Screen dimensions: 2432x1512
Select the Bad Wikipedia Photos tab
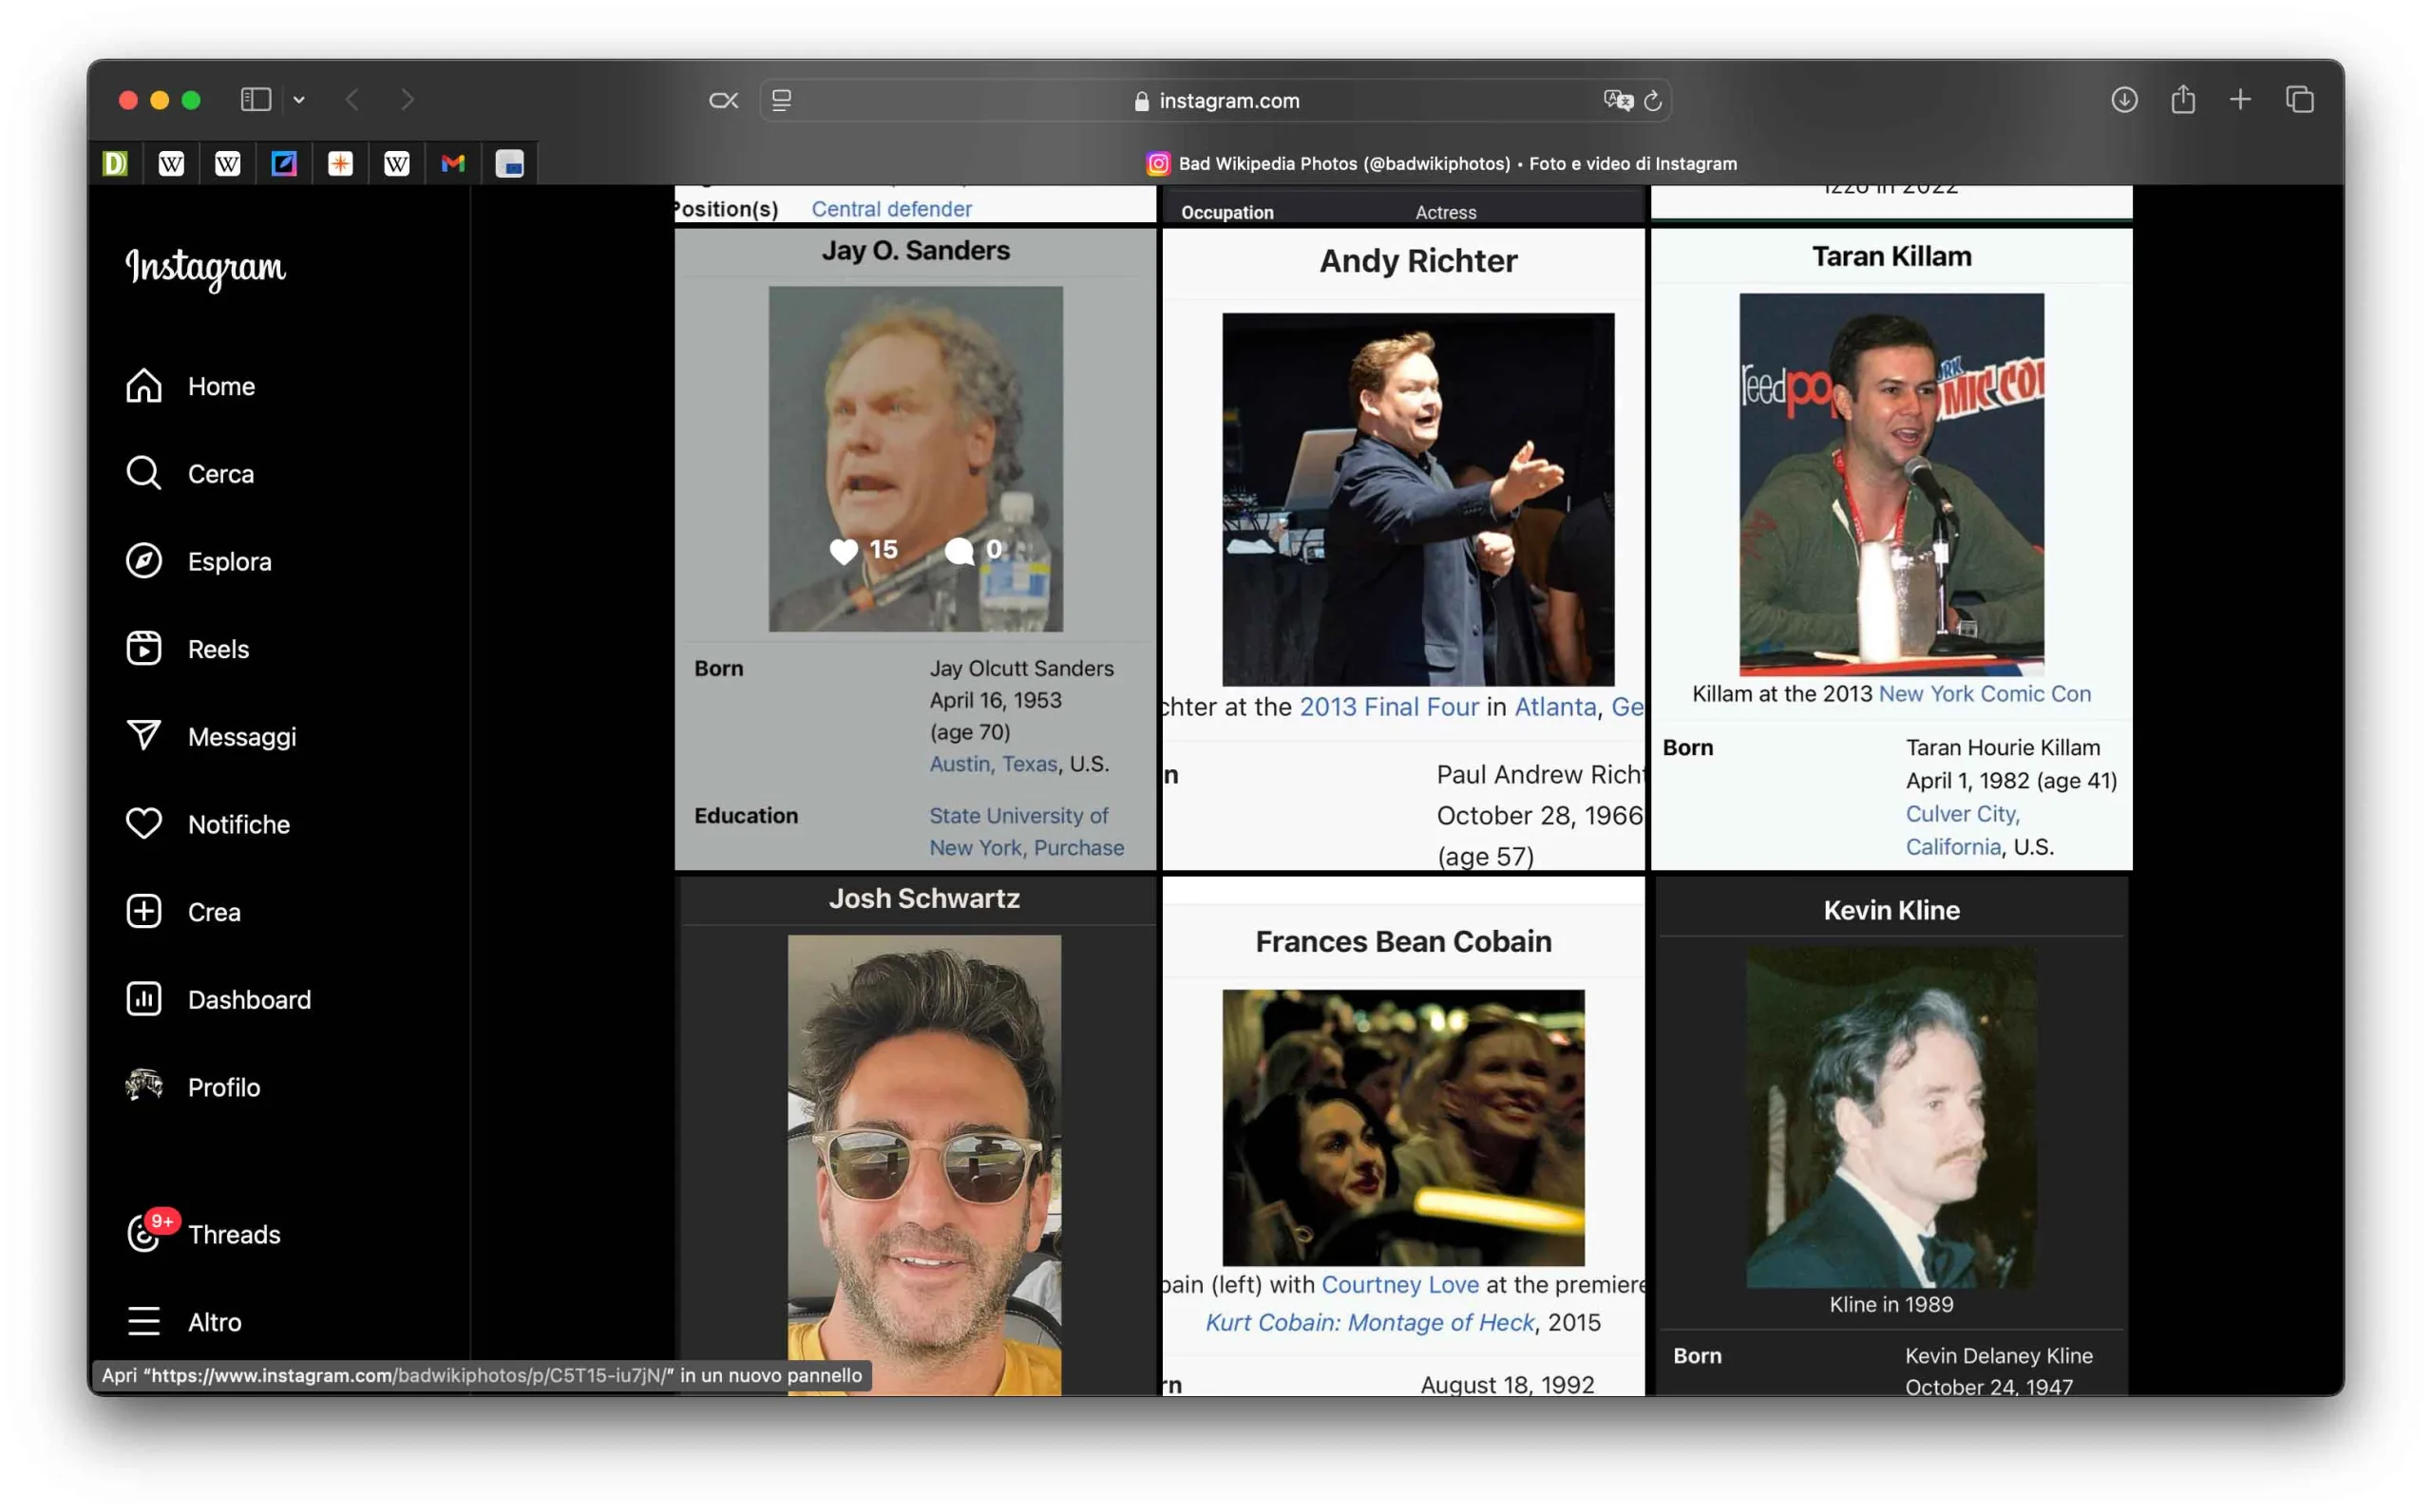[x=1440, y=163]
